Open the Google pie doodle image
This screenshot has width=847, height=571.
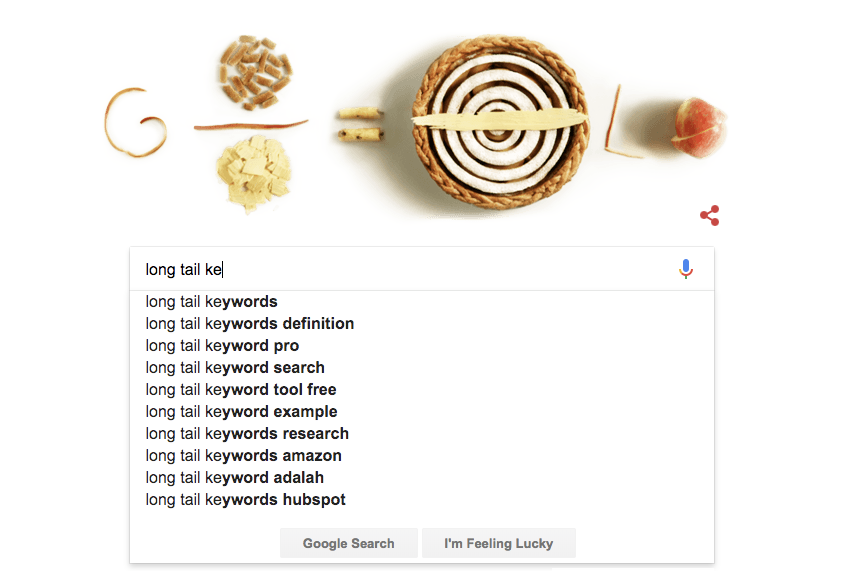(495, 122)
